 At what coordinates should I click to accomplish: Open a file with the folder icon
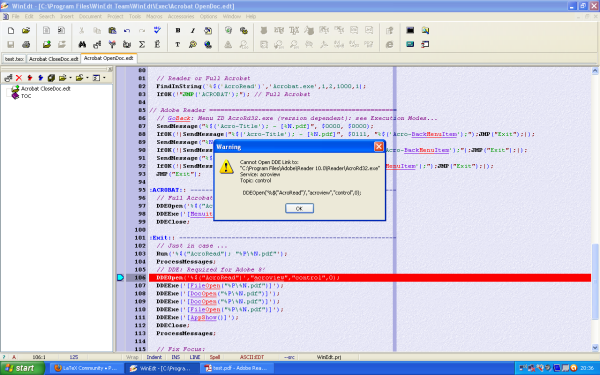[x=26, y=31]
